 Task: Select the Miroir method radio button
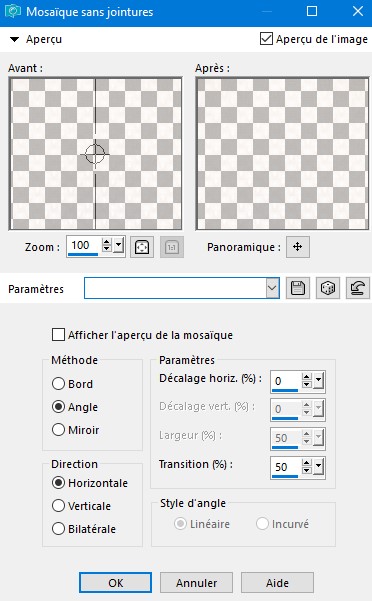pos(58,429)
